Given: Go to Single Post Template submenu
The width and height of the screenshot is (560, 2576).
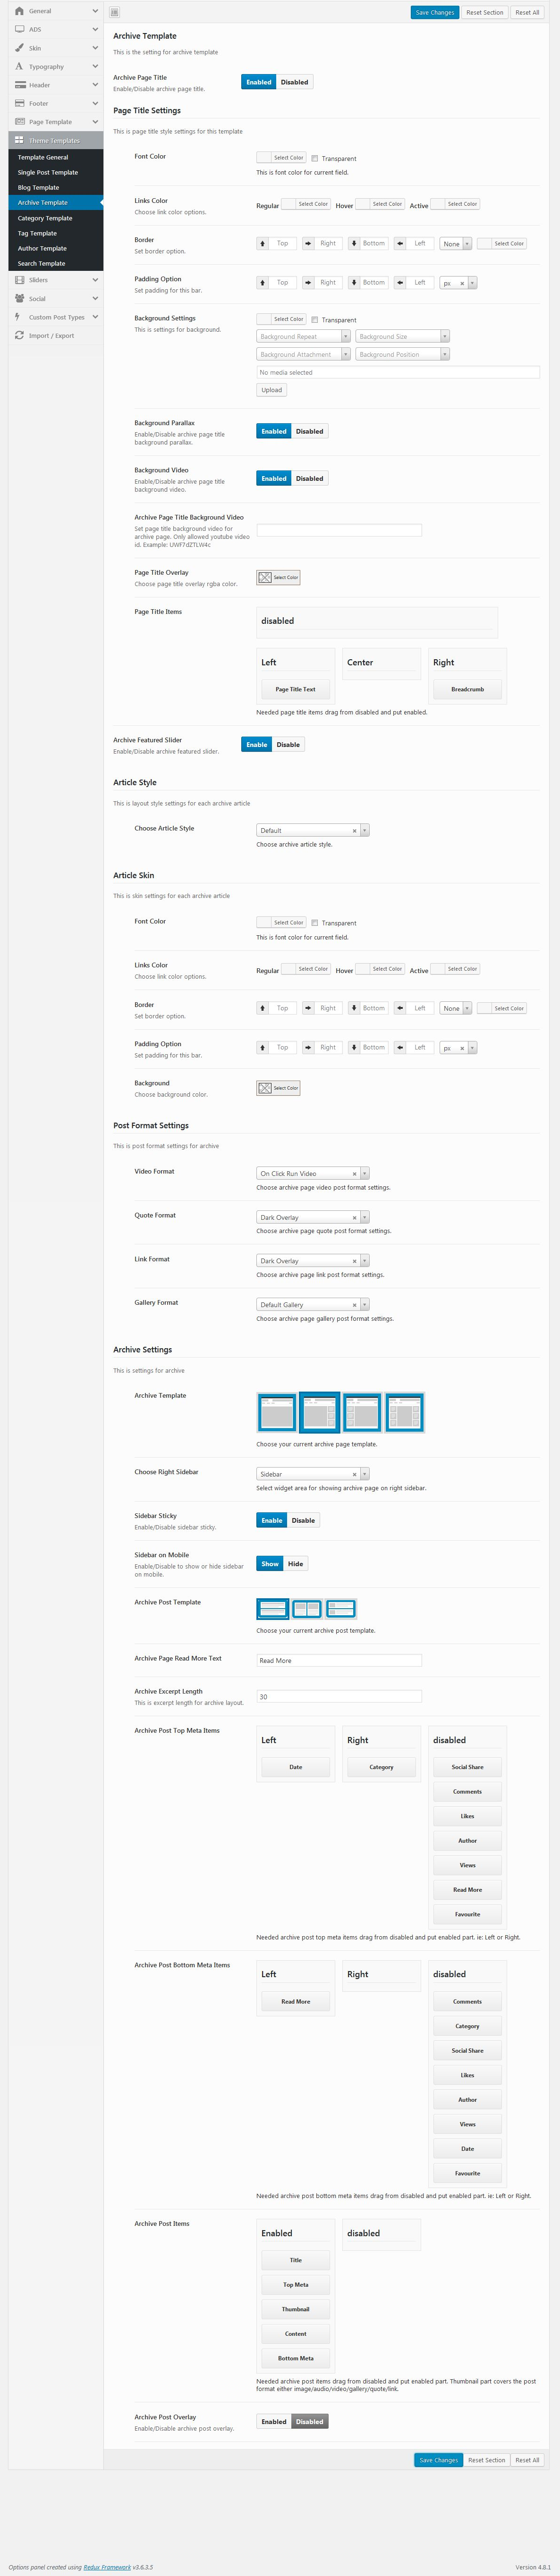Looking at the screenshot, I should pos(47,172).
